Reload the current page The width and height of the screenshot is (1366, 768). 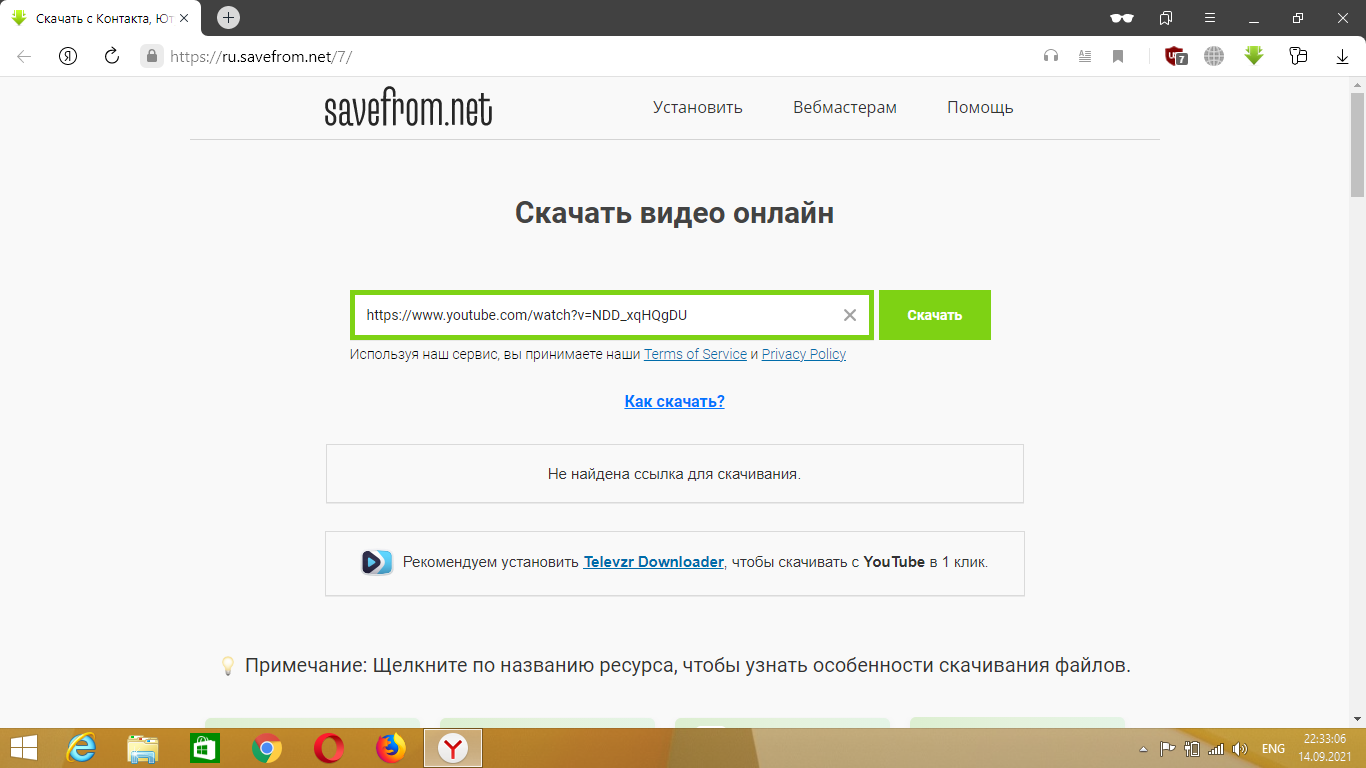112,56
